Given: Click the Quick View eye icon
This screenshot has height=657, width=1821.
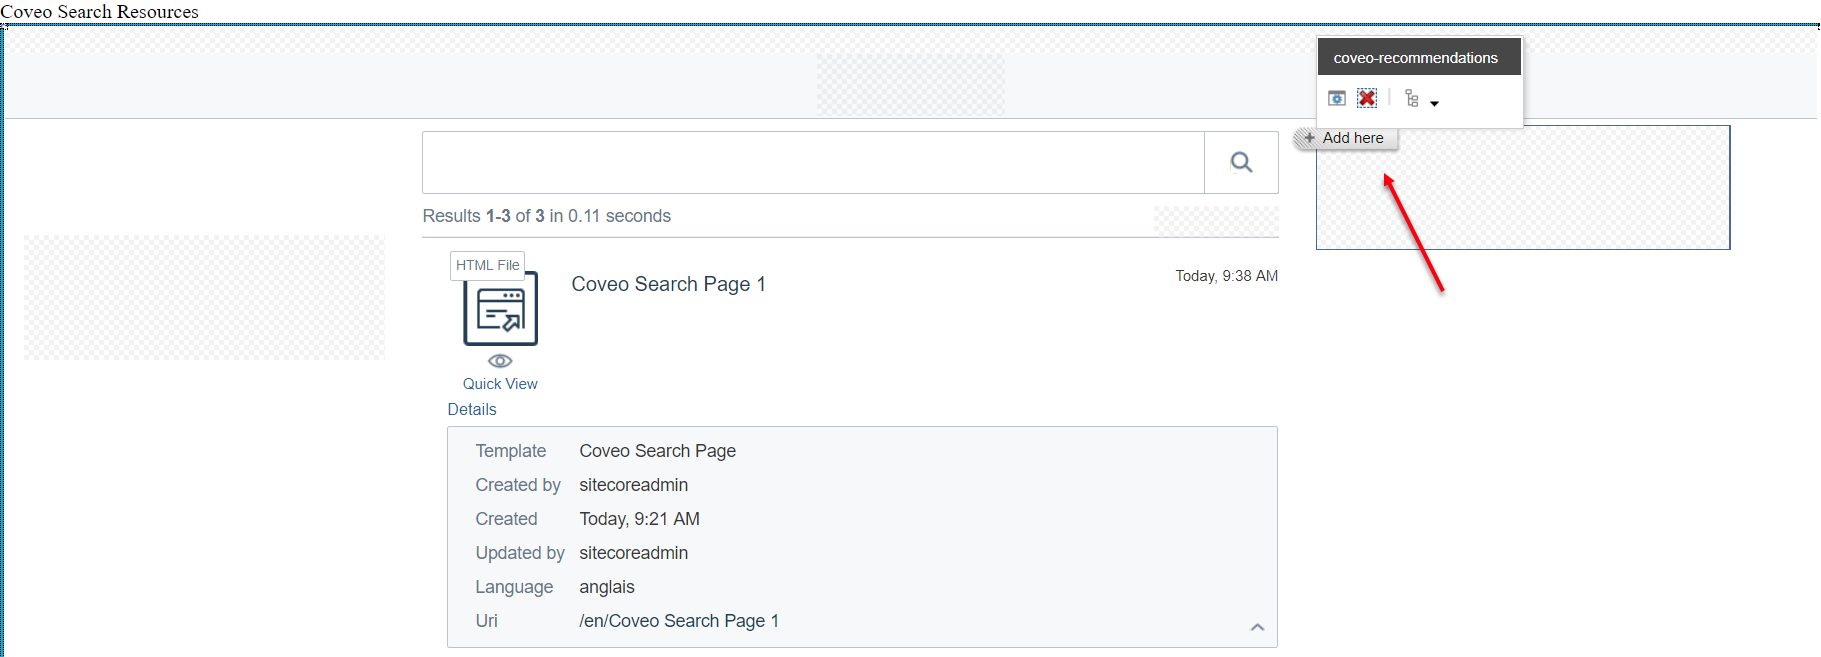Looking at the screenshot, I should coord(500,361).
